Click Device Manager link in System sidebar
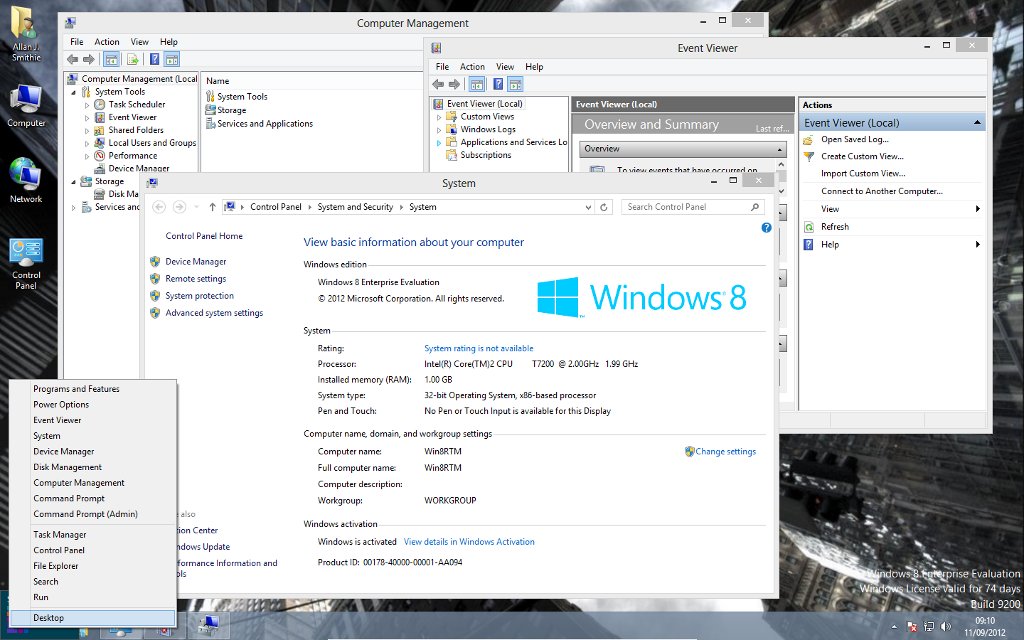 coord(195,262)
